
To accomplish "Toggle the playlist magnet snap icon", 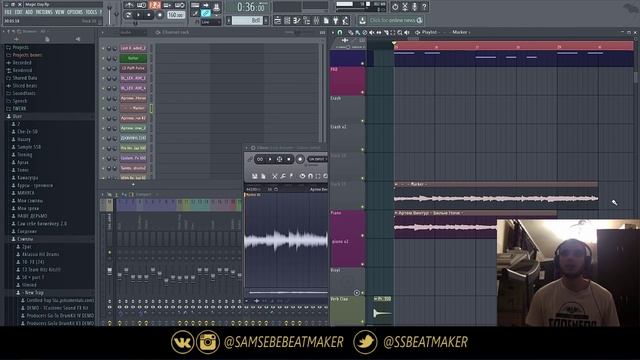I will pyautogui.click(x=340, y=32).
